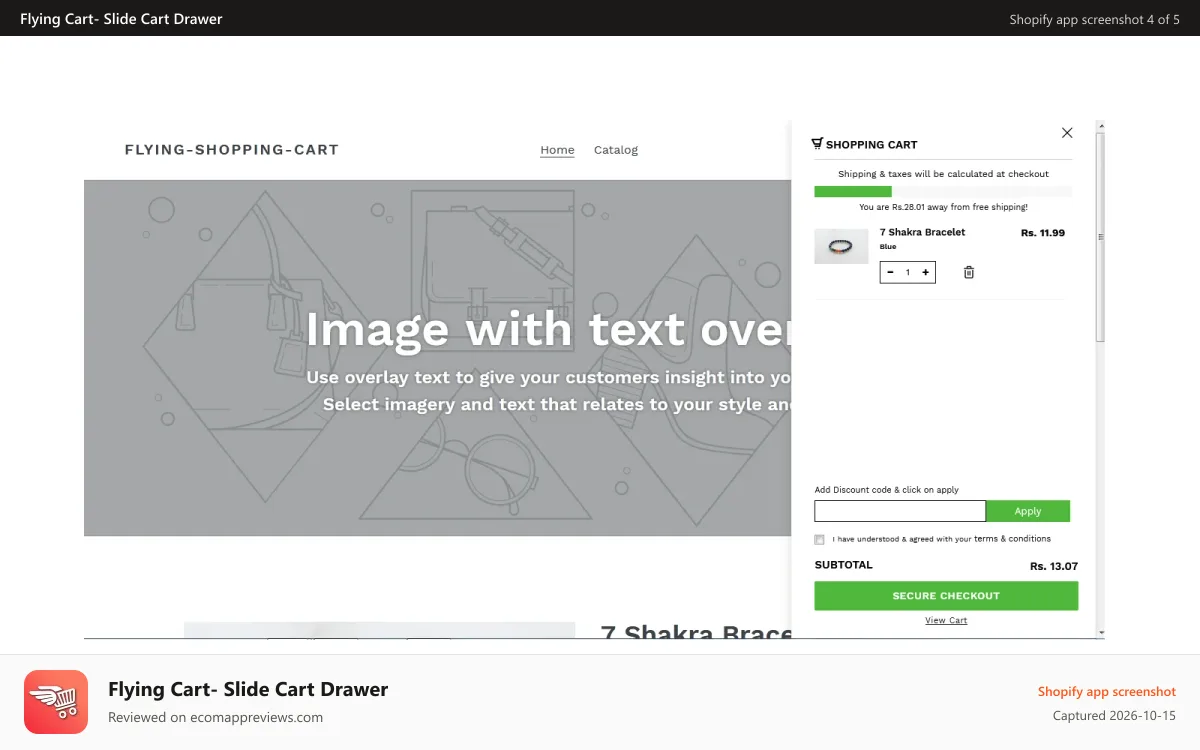Click the 'Blue' variant label
Screen dimensions: 1200x750
888,247
